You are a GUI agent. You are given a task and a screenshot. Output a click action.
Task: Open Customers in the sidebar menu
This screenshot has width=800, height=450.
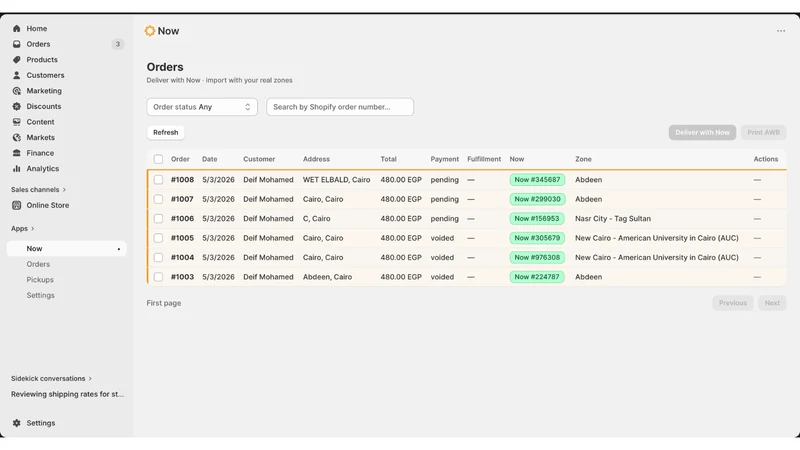click(x=45, y=75)
